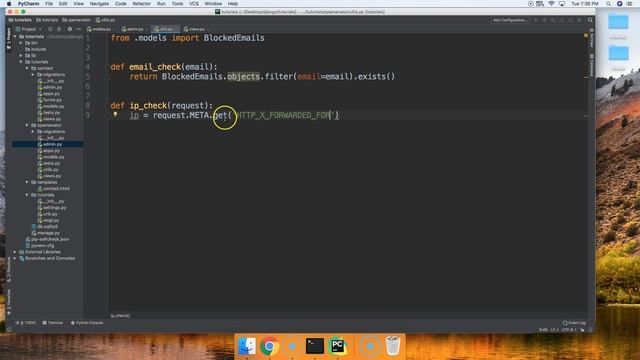Screen dimensions: 640x360
Task: Open the Trash in the dock
Action: (x=393, y=346)
